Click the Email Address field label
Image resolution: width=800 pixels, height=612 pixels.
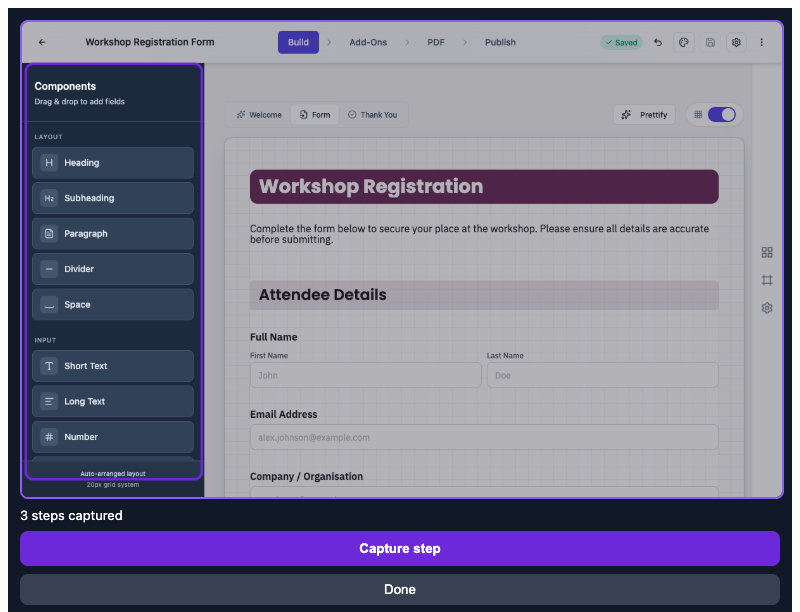283,415
